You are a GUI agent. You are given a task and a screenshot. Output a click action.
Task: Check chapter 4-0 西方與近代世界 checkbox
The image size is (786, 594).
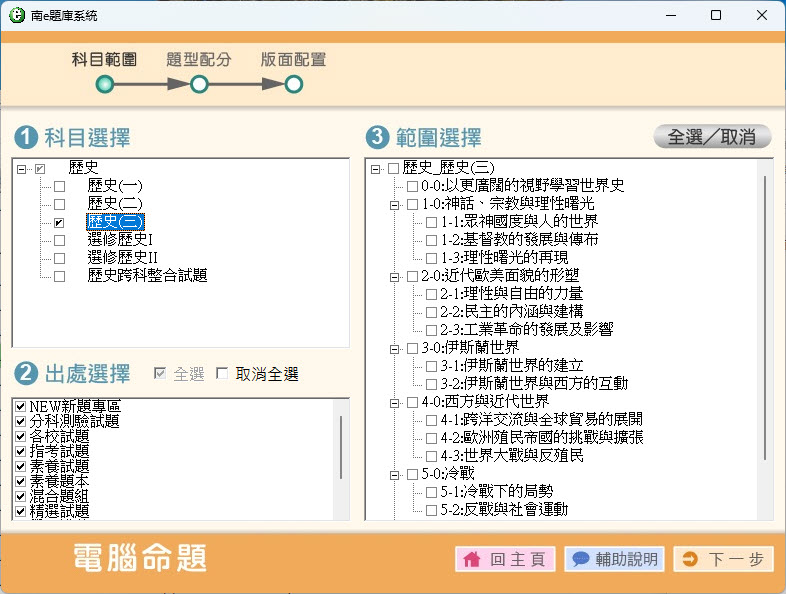(x=413, y=403)
